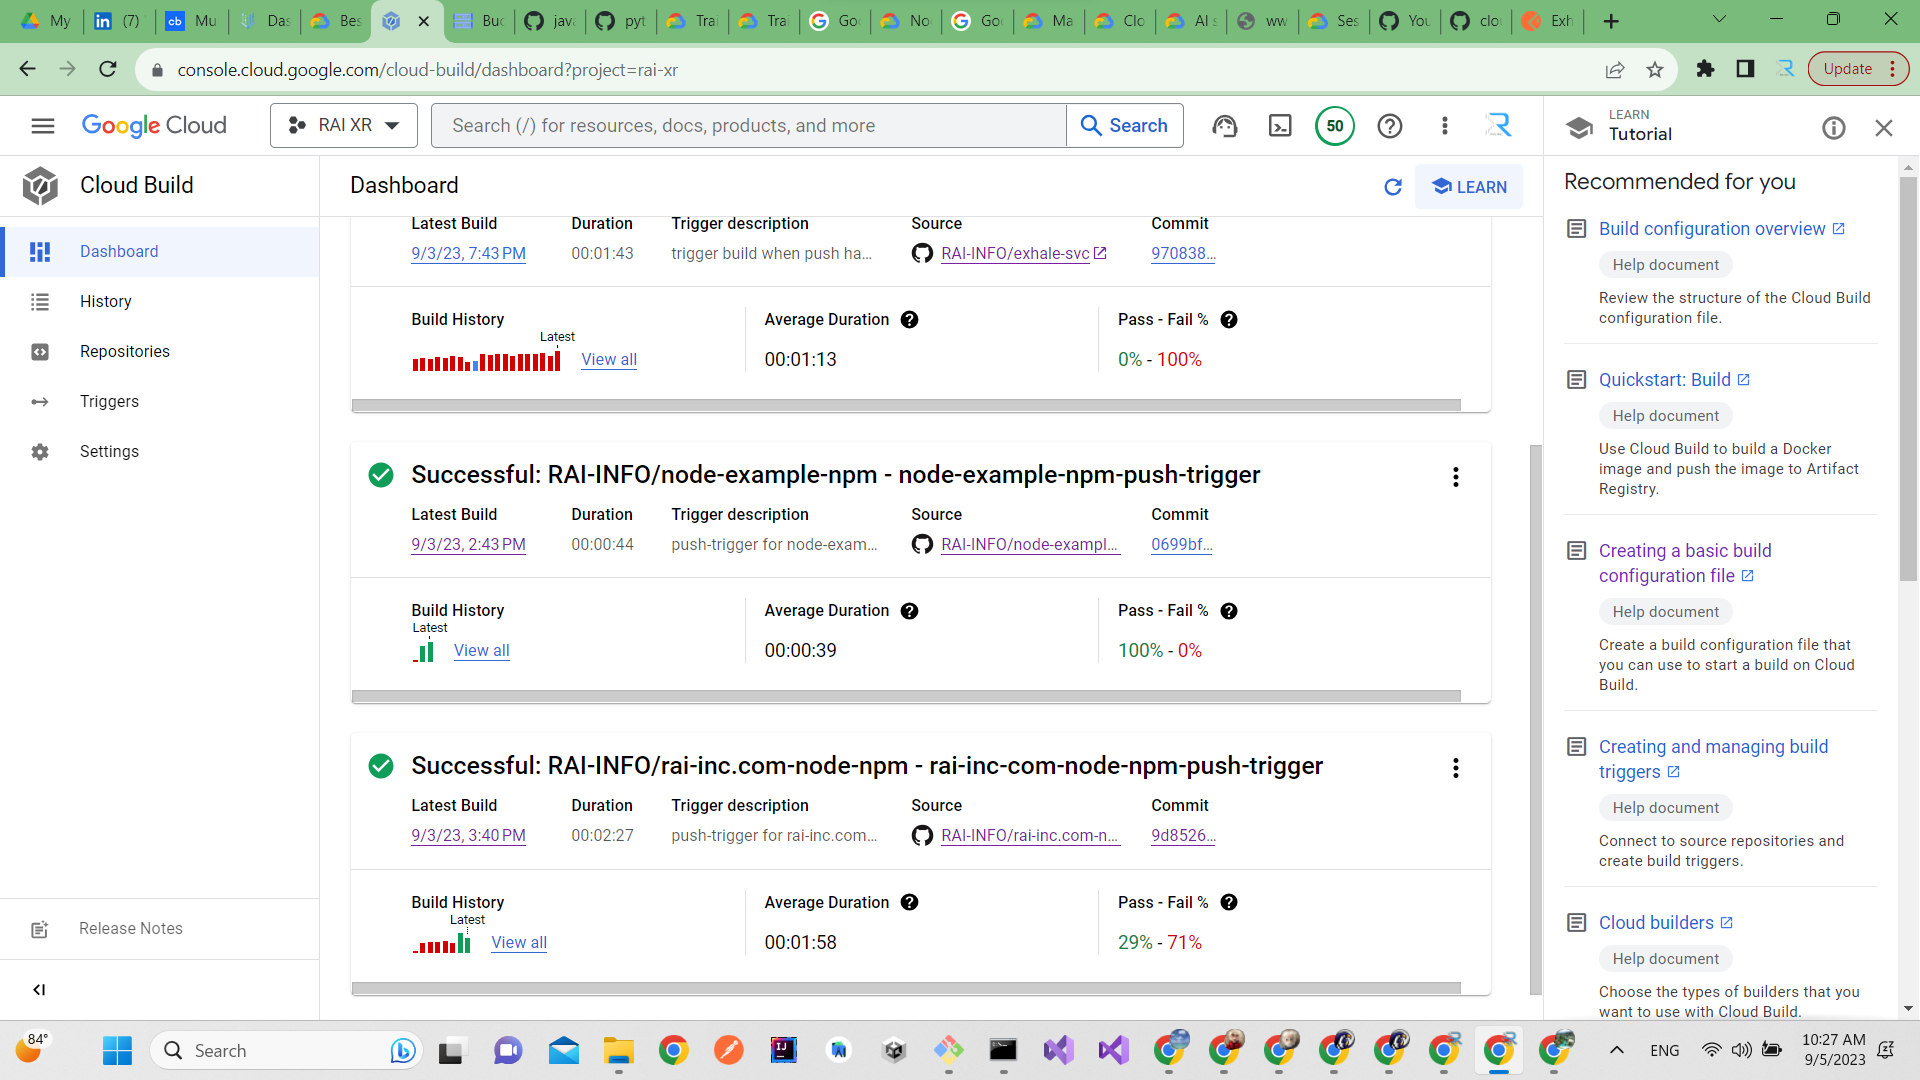Open the browser hamburger navigation menu
Viewport: 1920px width, 1080px height.
click(x=43, y=126)
